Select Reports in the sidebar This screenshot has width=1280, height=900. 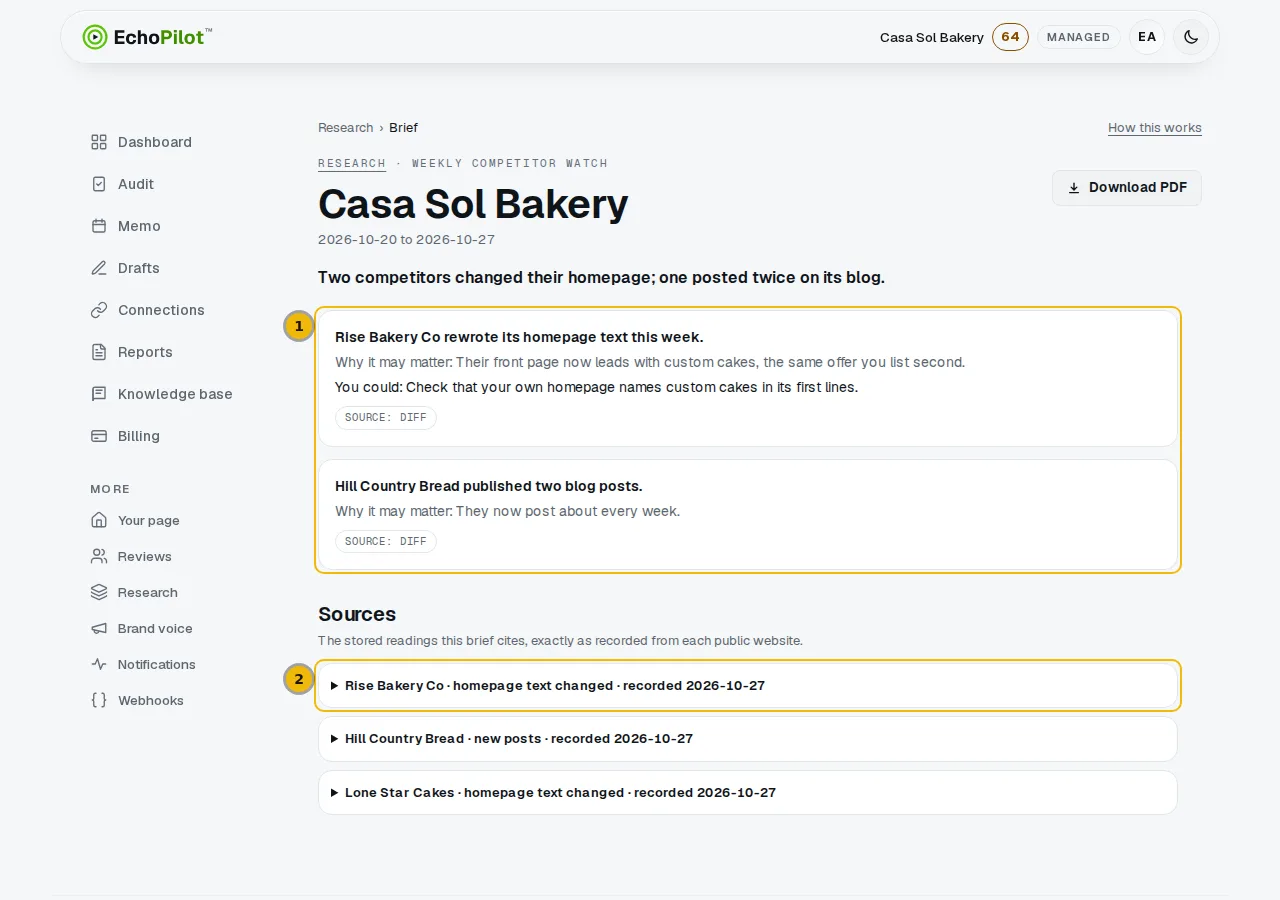[x=145, y=352]
